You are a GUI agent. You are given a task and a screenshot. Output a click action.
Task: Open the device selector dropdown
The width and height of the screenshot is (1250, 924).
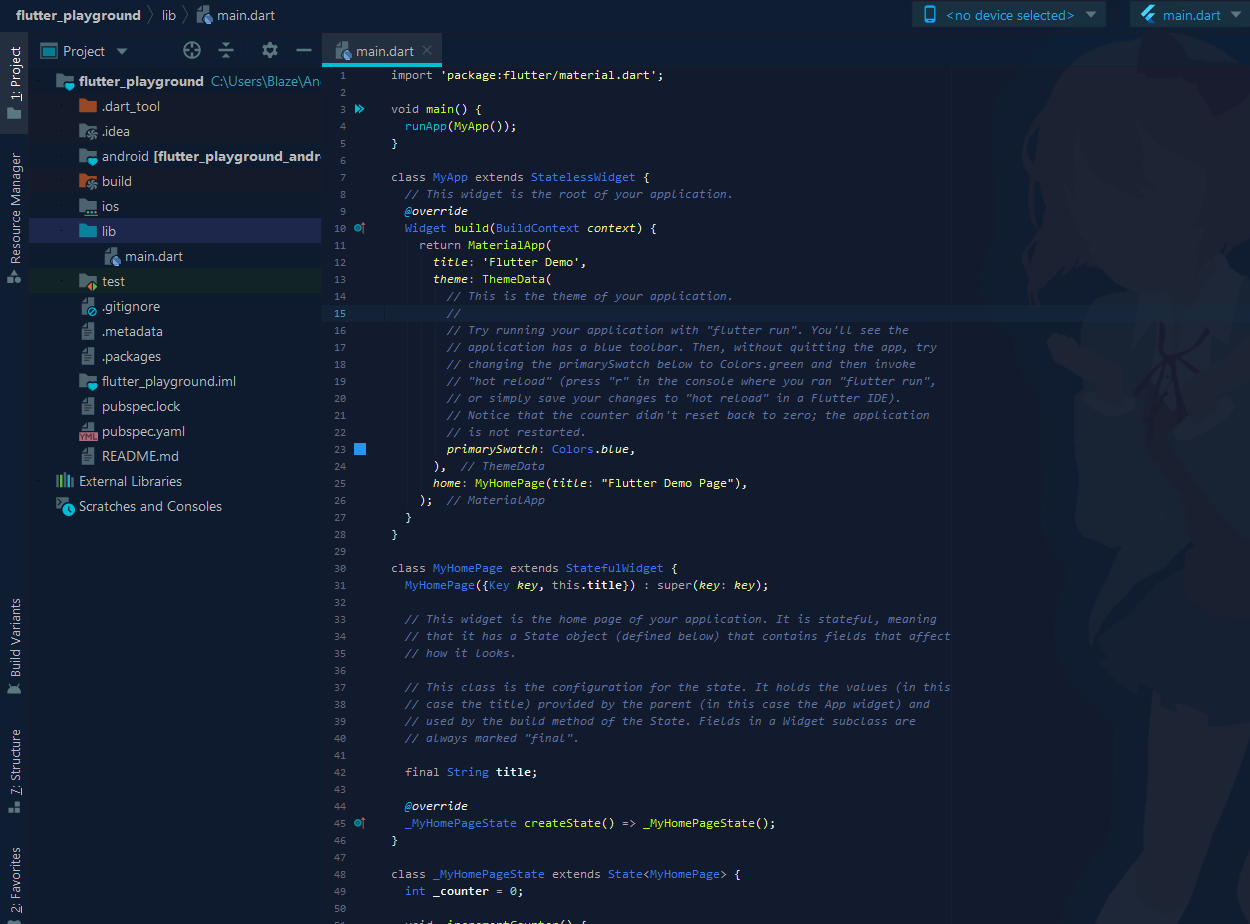(x=1009, y=15)
